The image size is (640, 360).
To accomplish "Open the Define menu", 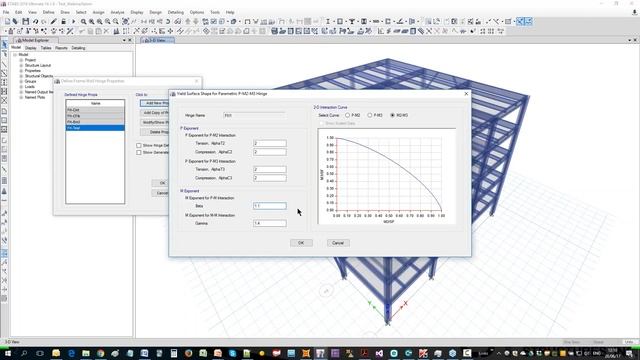I will [48, 12].
